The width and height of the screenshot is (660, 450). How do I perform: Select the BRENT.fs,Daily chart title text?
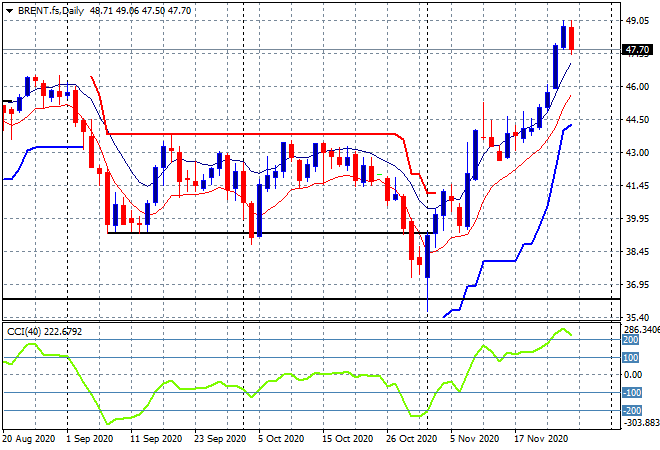51,11
